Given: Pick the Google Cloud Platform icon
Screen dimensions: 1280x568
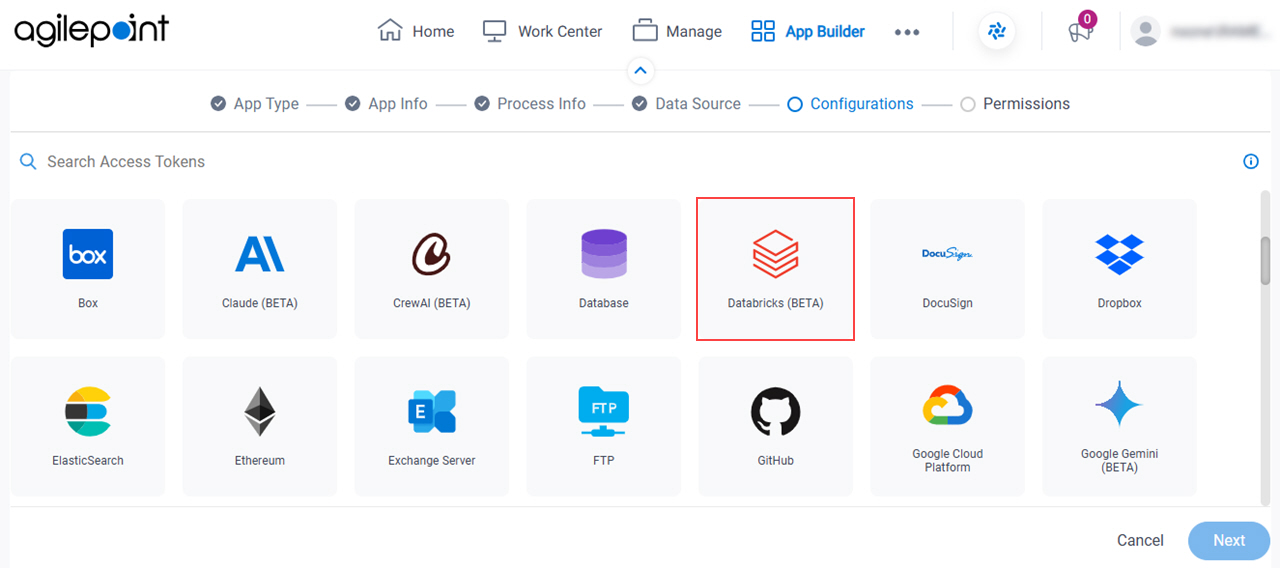Looking at the screenshot, I should click(947, 406).
